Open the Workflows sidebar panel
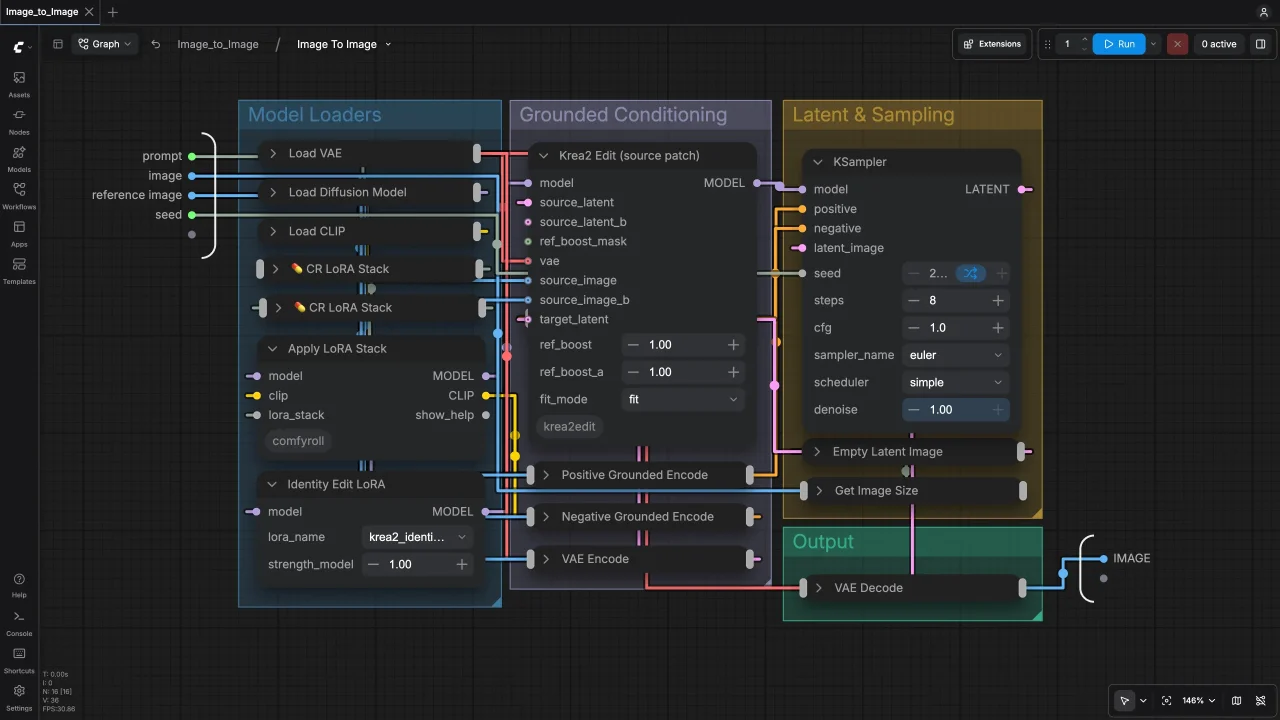Image resolution: width=1280 pixels, height=720 pixels. tap(19, 196)
